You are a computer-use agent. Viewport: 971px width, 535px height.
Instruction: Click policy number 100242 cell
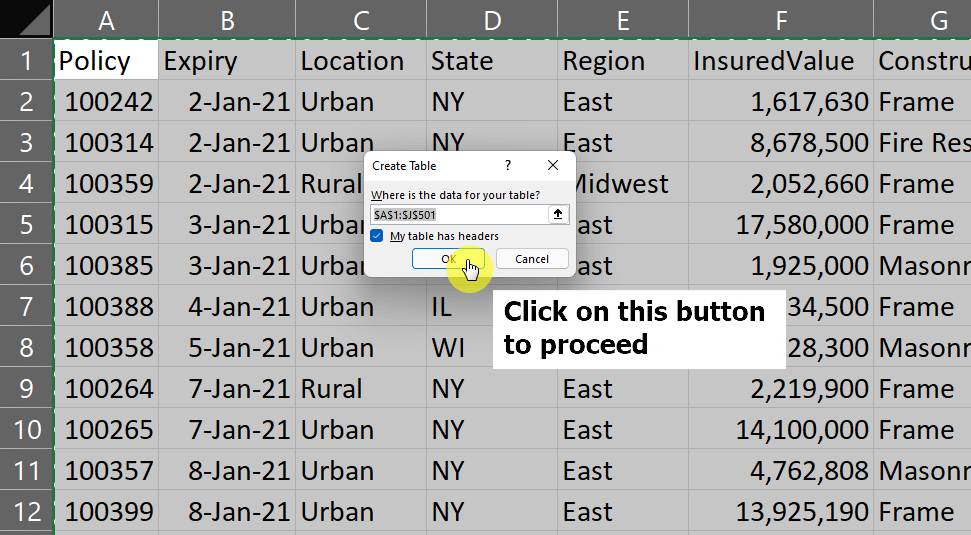coord(106,101)
